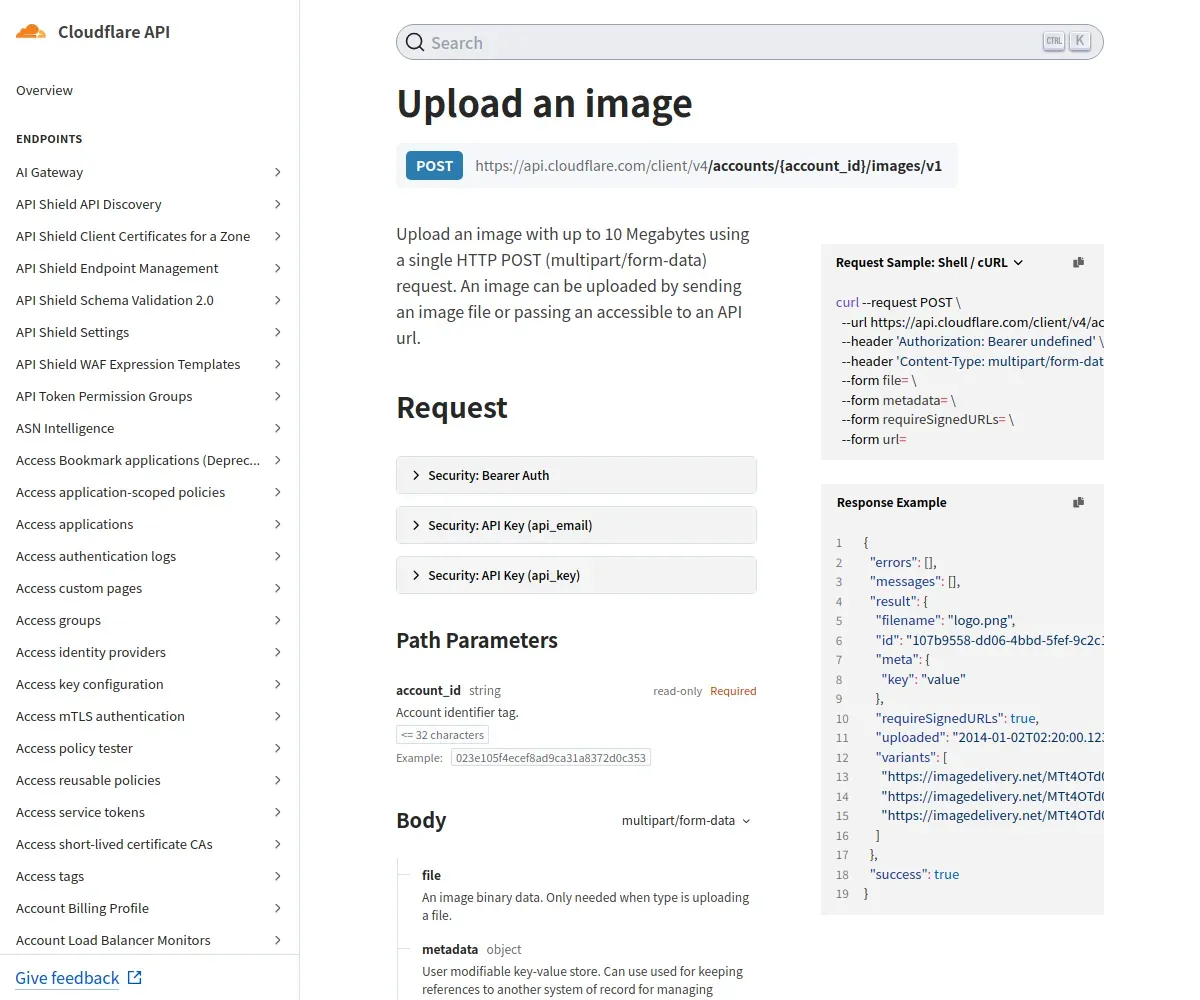Screen dimensions: 1200x1000
Task: Click the Response Example title
Action: tap(891, 502)
